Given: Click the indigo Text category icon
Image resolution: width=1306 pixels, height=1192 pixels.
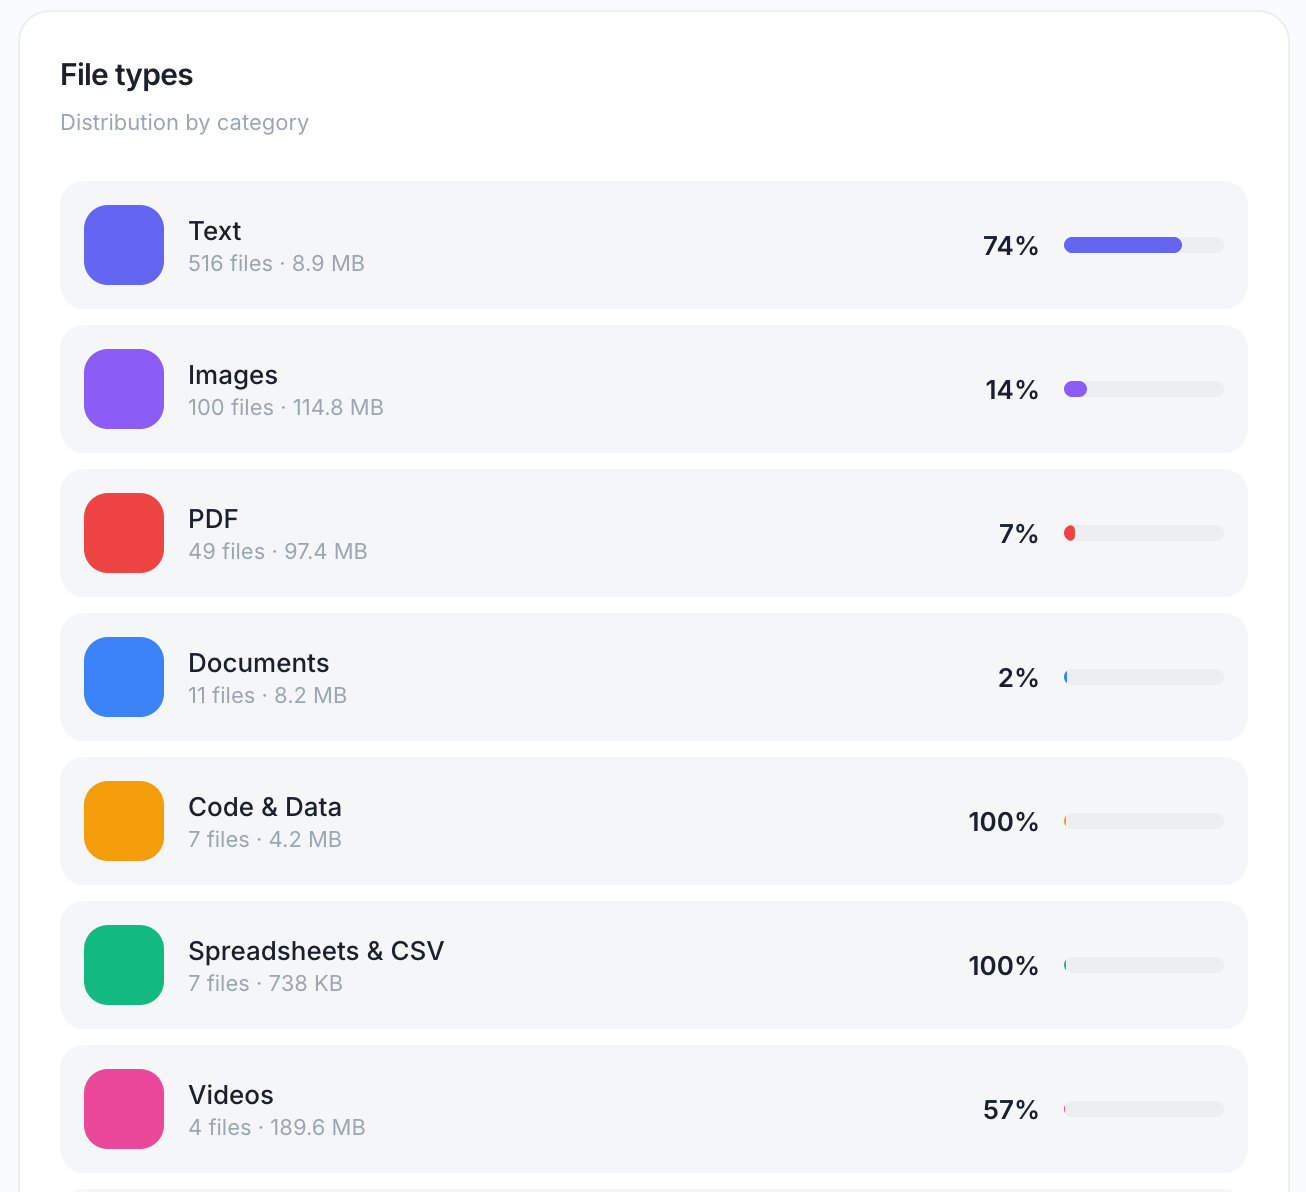Looking at the screenshot, I should click(x=124, y=245).
